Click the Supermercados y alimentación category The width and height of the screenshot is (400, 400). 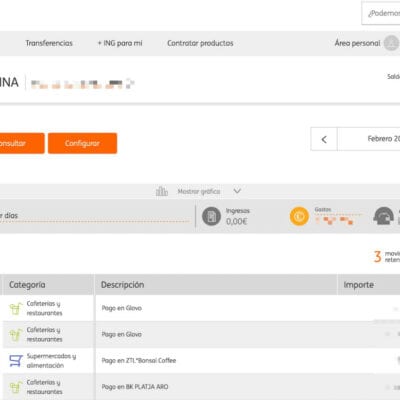[51, 361]
